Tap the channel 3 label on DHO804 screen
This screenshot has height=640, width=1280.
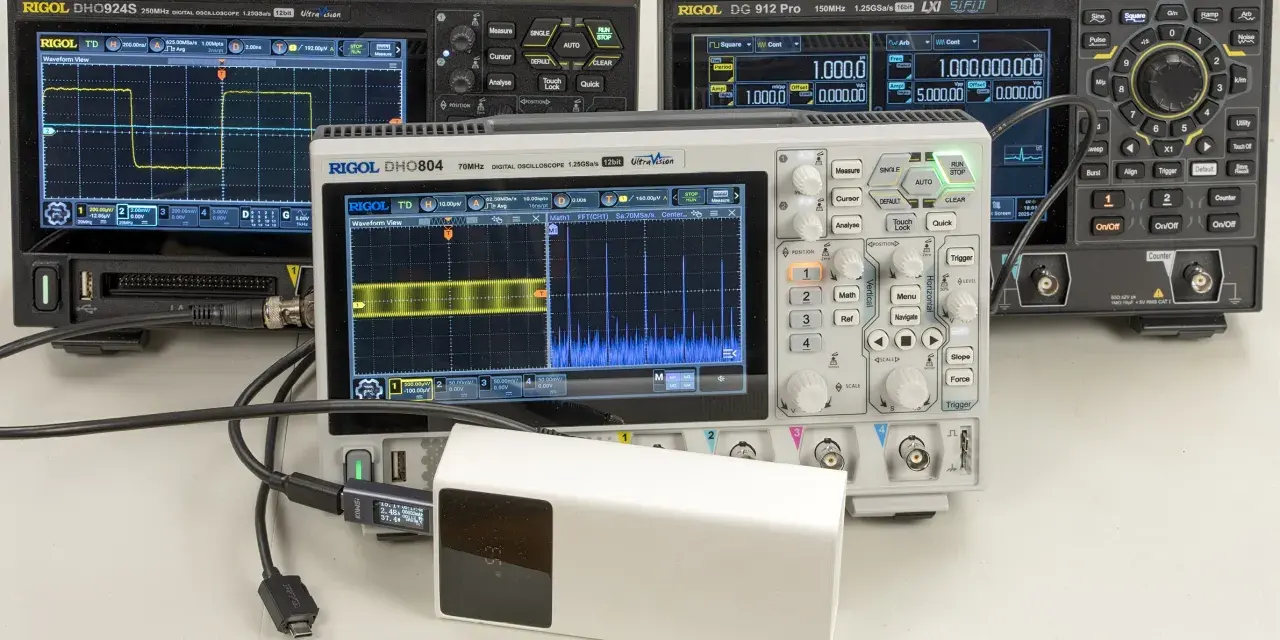point(484,383)
